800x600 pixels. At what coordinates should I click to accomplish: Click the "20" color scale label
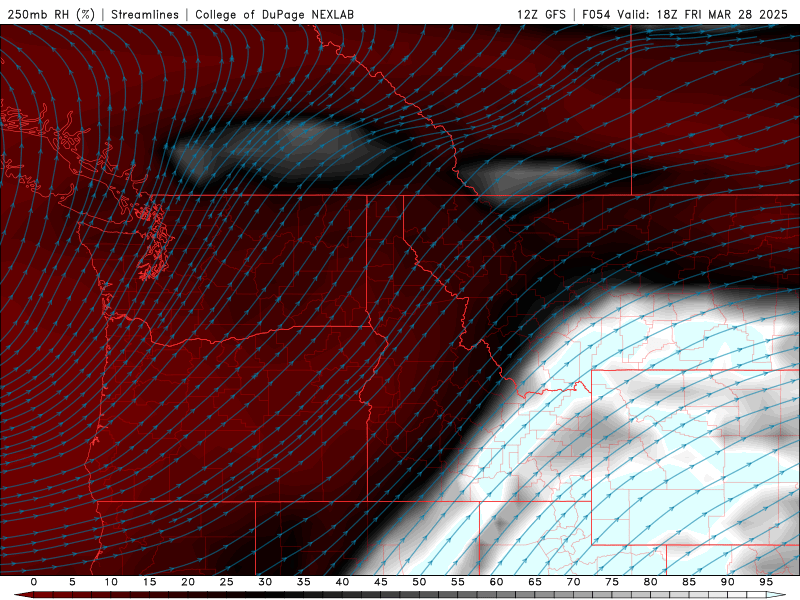(x=188, y=582)
